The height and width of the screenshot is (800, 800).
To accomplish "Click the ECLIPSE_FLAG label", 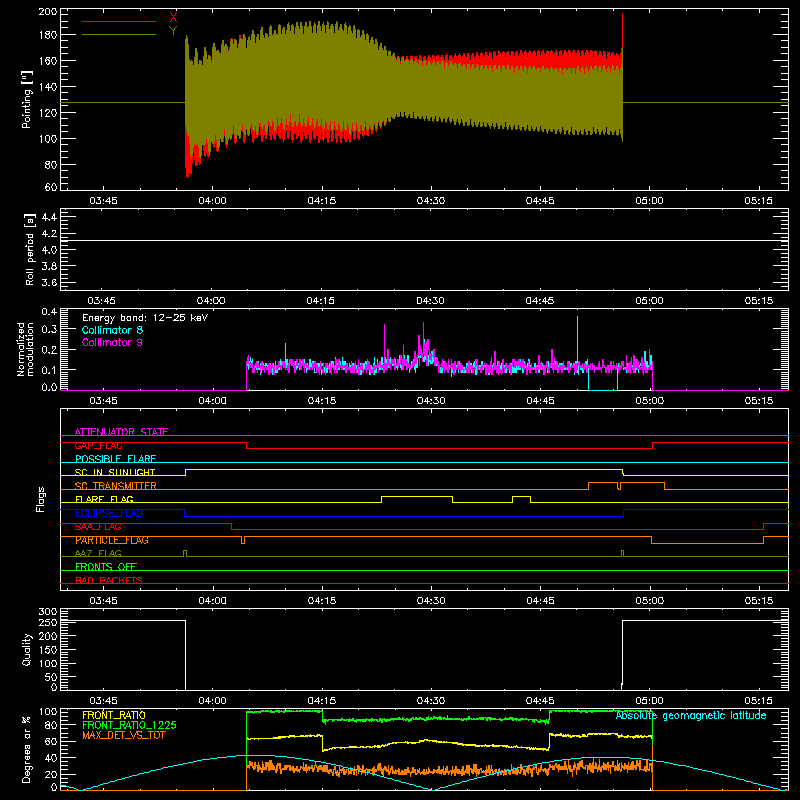I will (109, 513).
